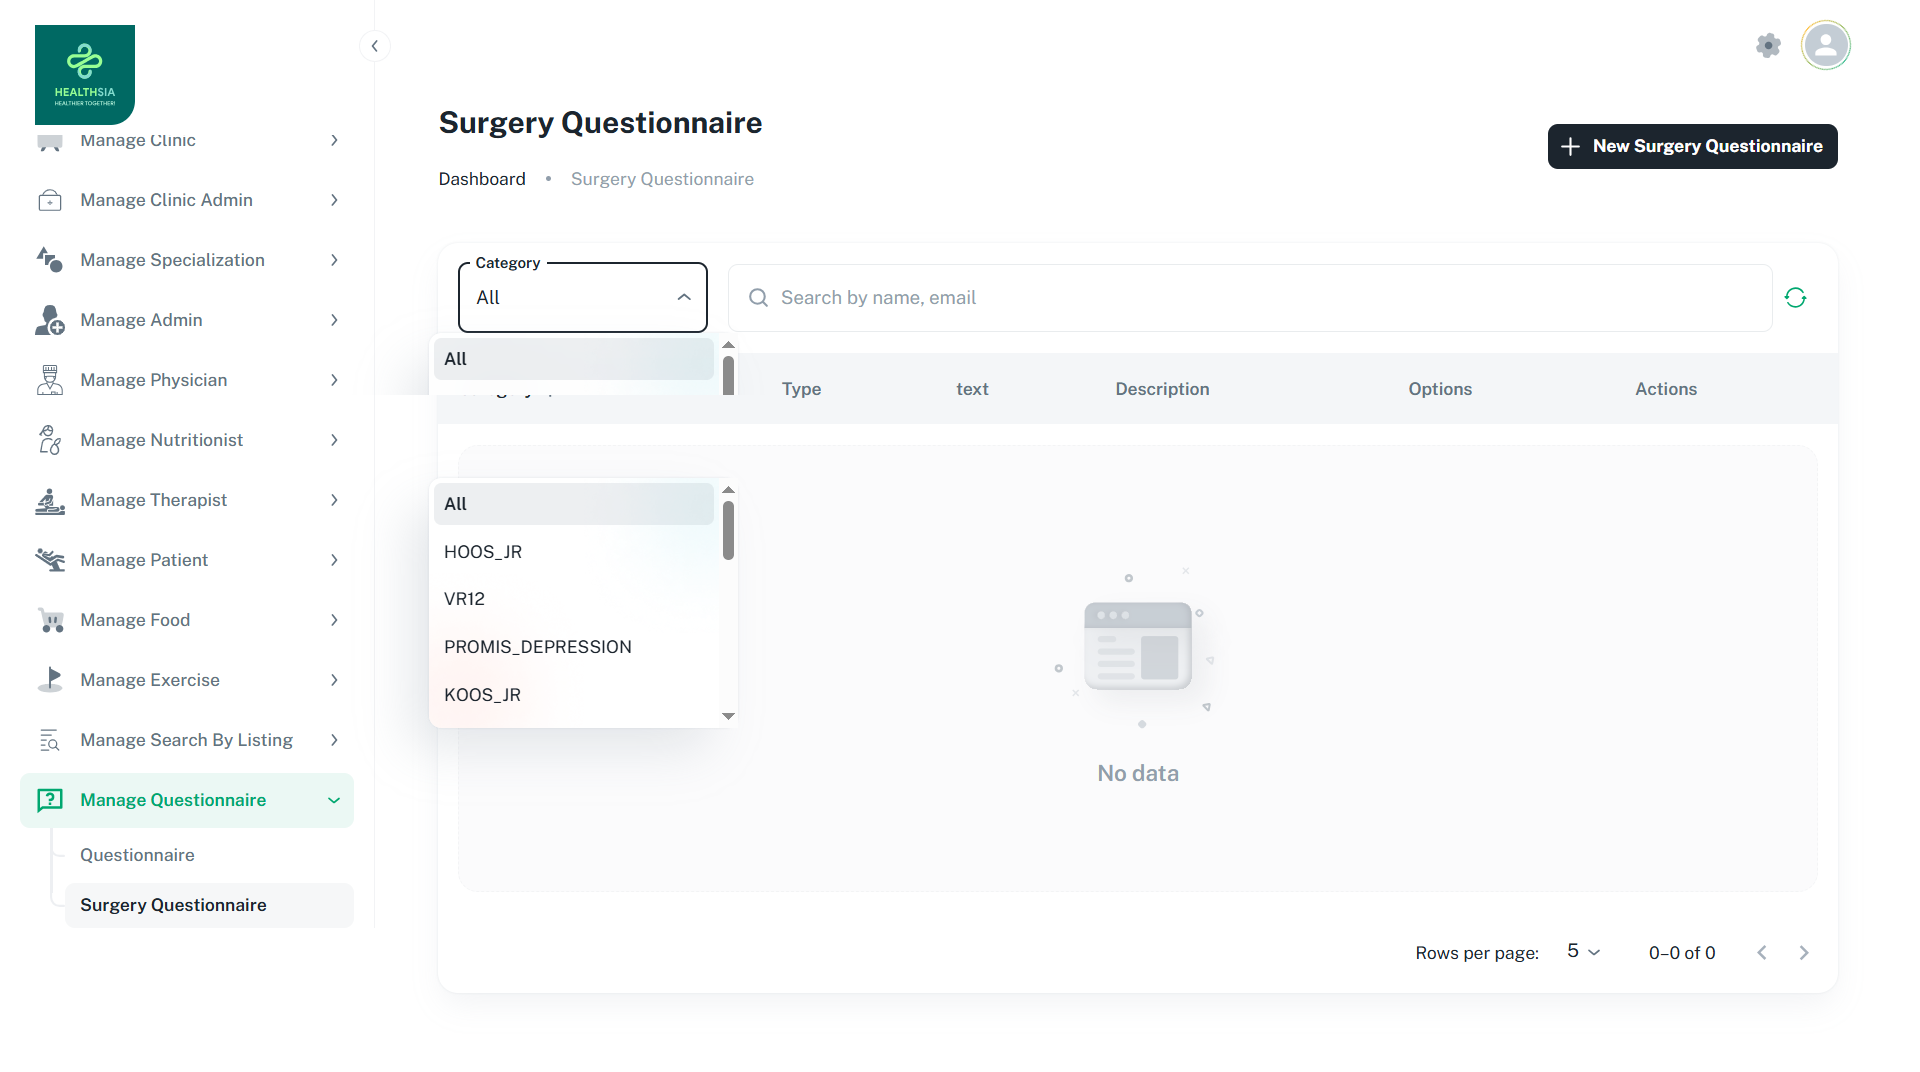Click the Manage Physician icon
Viewport: 1920px width, 1072px height.
point(50,380)
